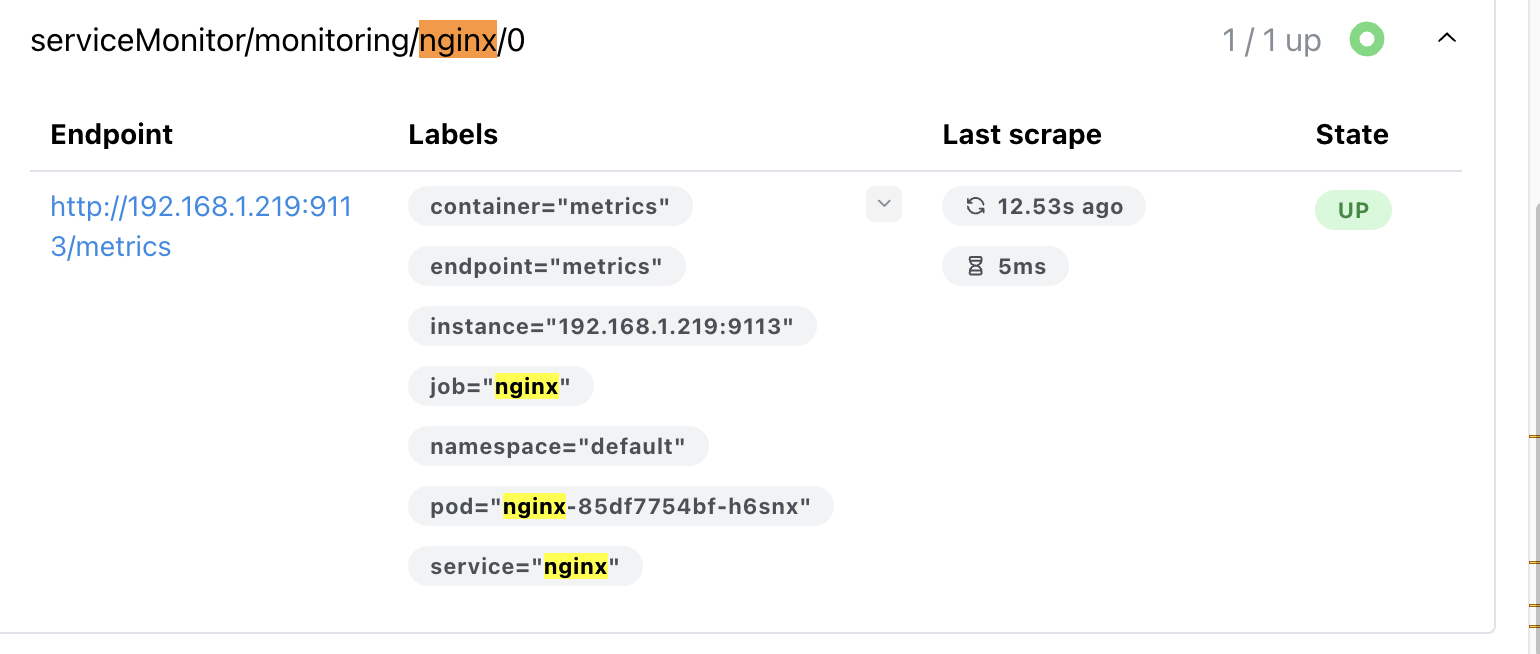Click the pod nginx-85df7754bf-h6snx label badge
1540x654 pixels.
[621, 506]
